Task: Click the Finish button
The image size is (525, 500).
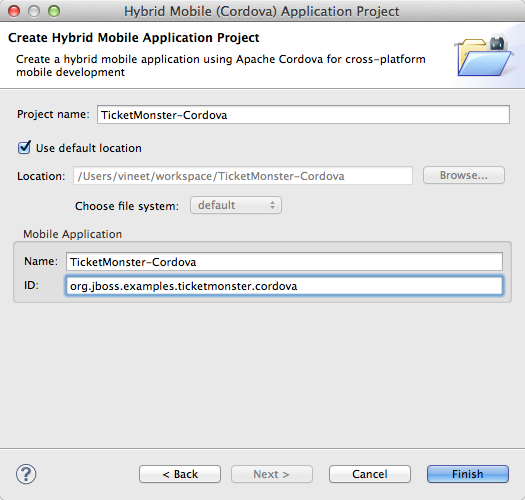Action: (x=468, y=474)
